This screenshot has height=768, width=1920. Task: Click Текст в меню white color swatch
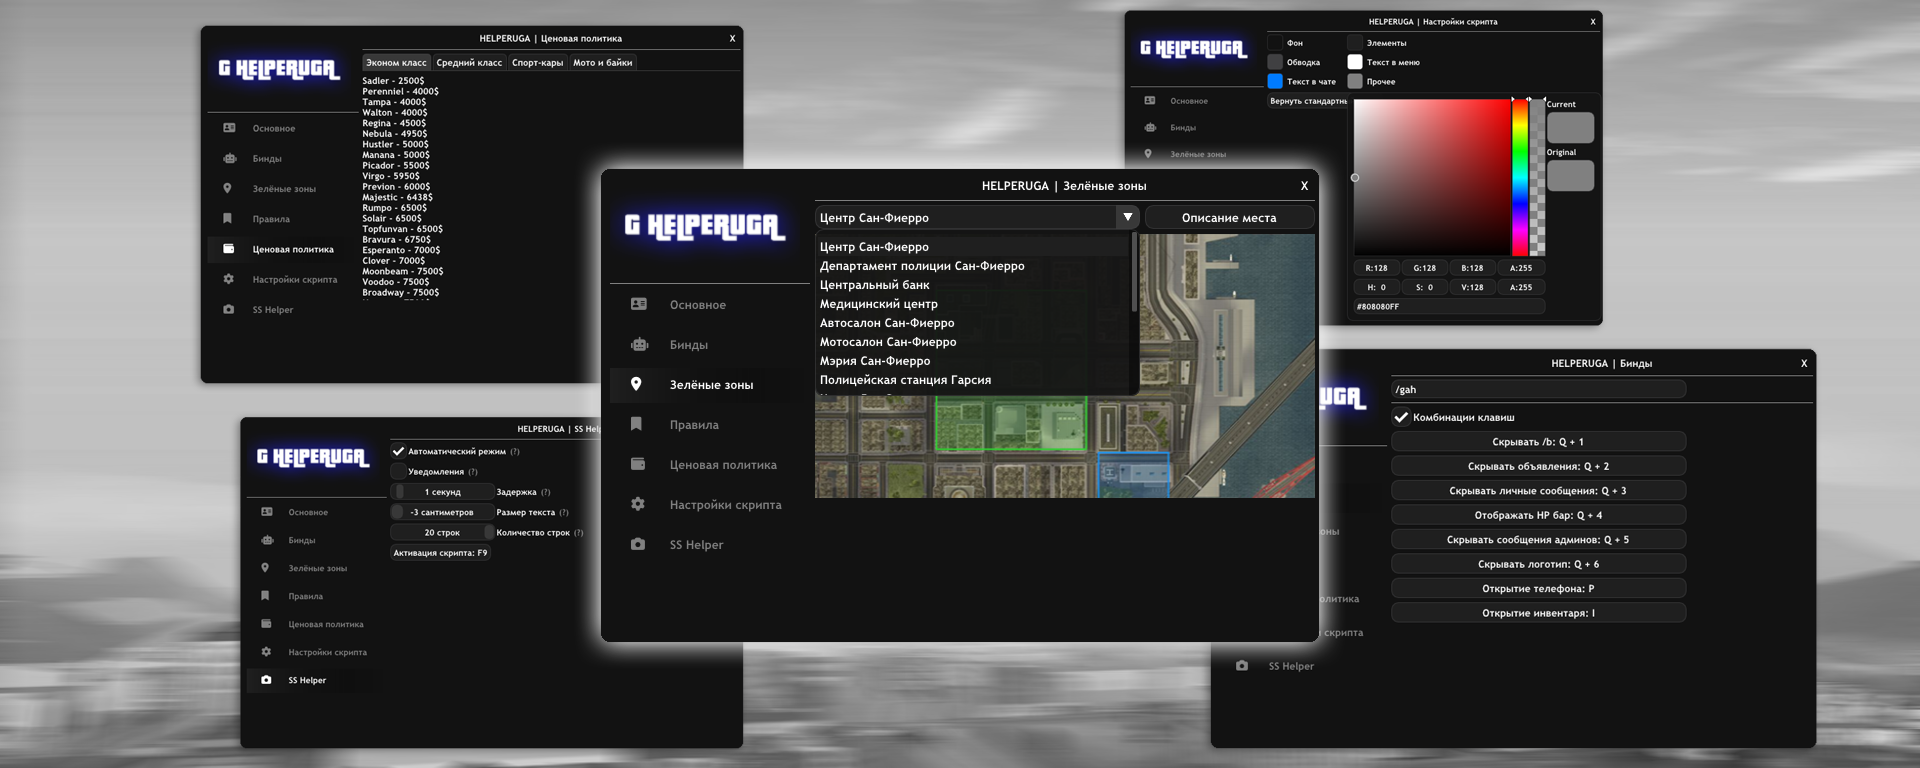[1355, 62]
